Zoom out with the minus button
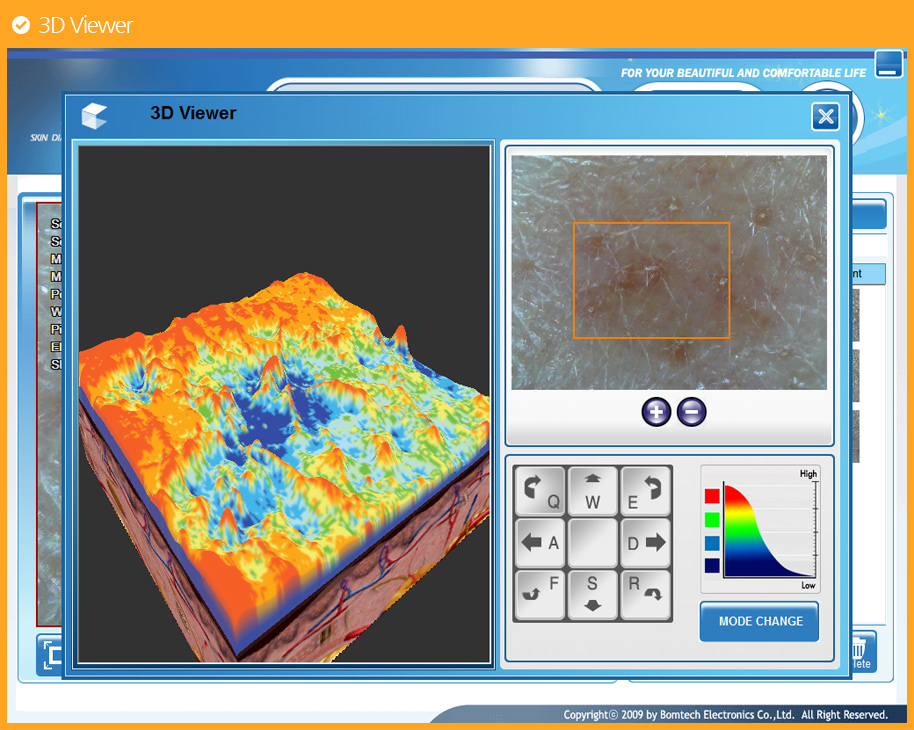This screenshot has width=914, height=730. tap(691, 412)
